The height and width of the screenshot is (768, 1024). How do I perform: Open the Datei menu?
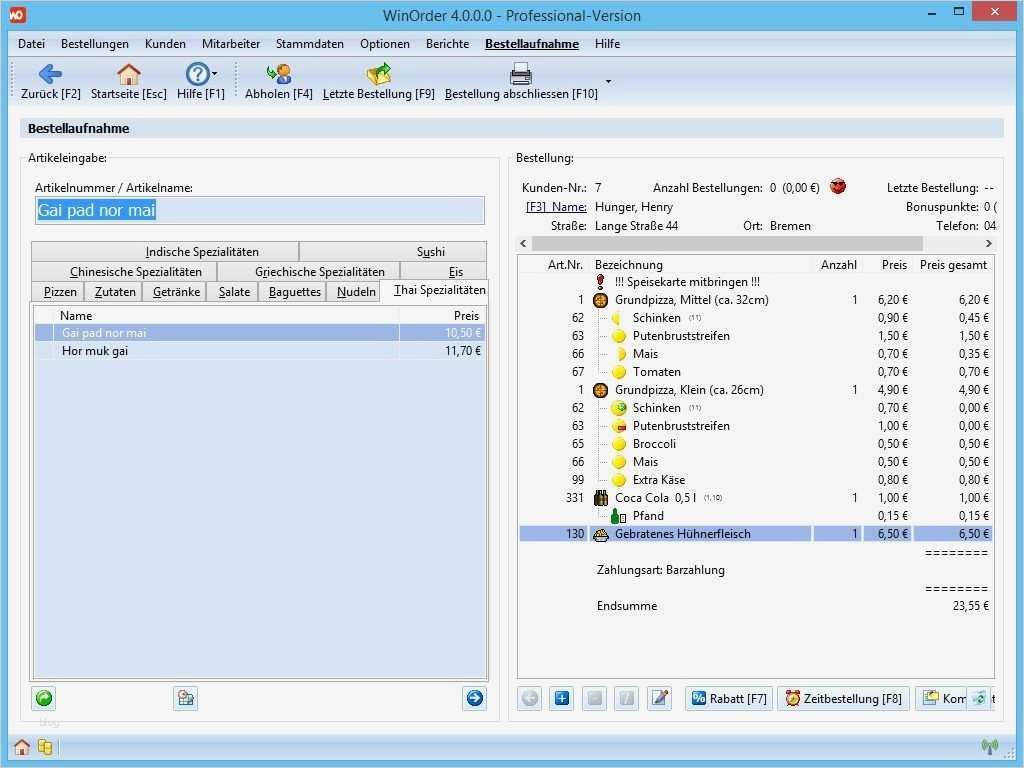coord(31,44)
